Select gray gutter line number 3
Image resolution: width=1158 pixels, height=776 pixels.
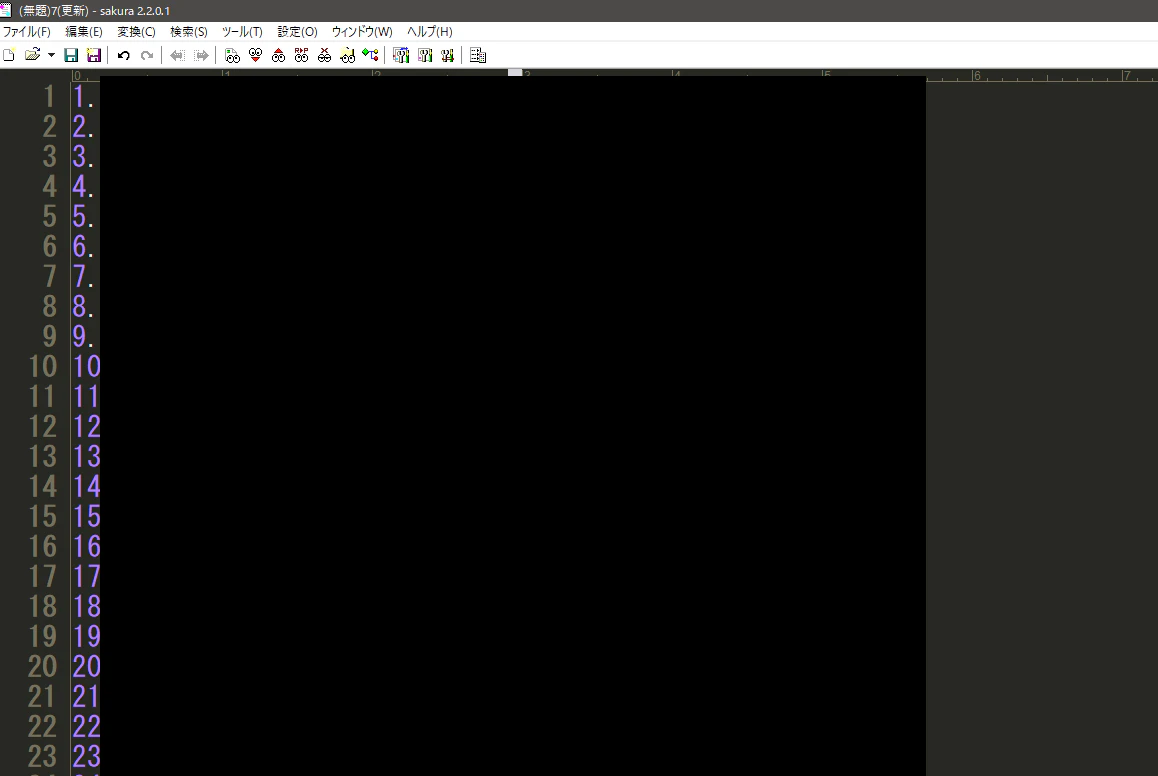[49, 157]
